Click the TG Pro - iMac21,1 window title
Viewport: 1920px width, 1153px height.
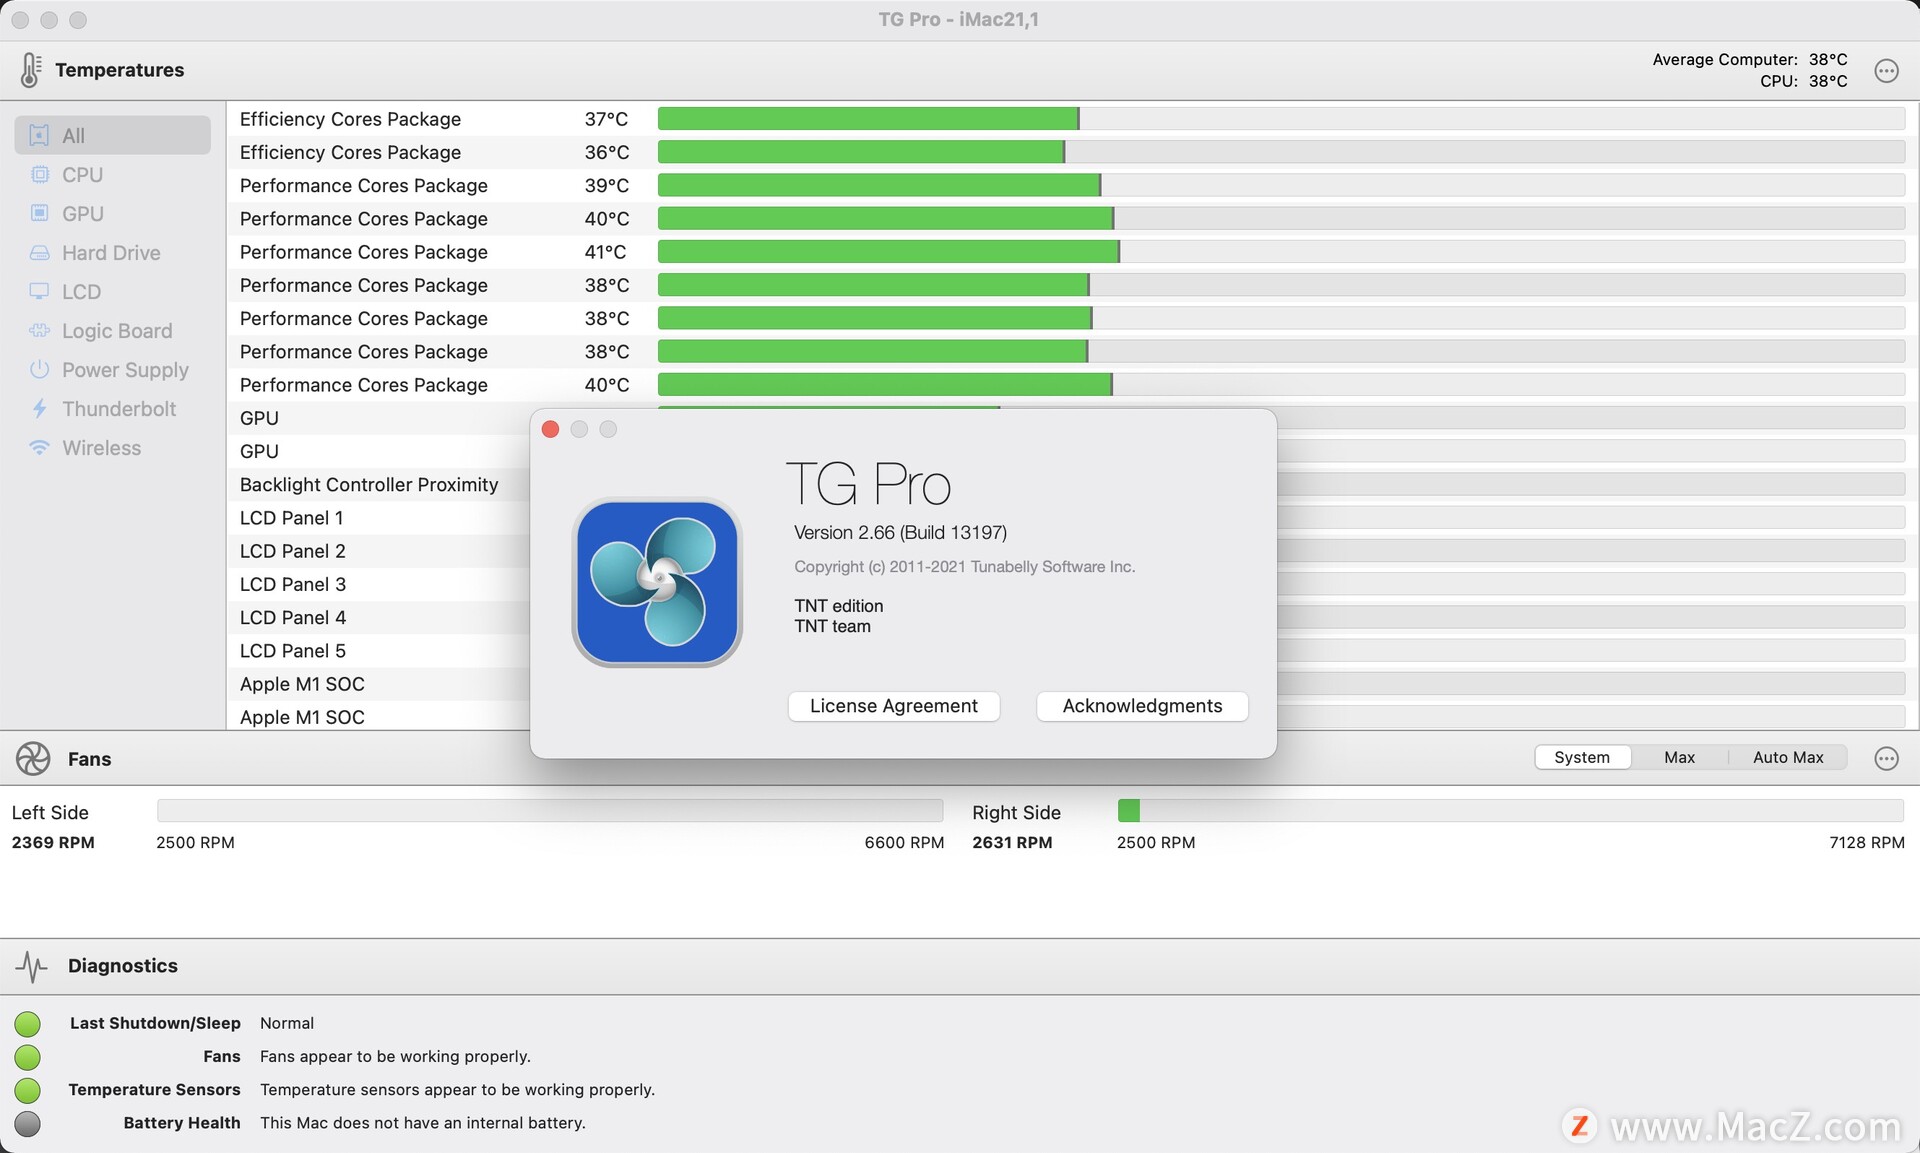click(958, 19)
